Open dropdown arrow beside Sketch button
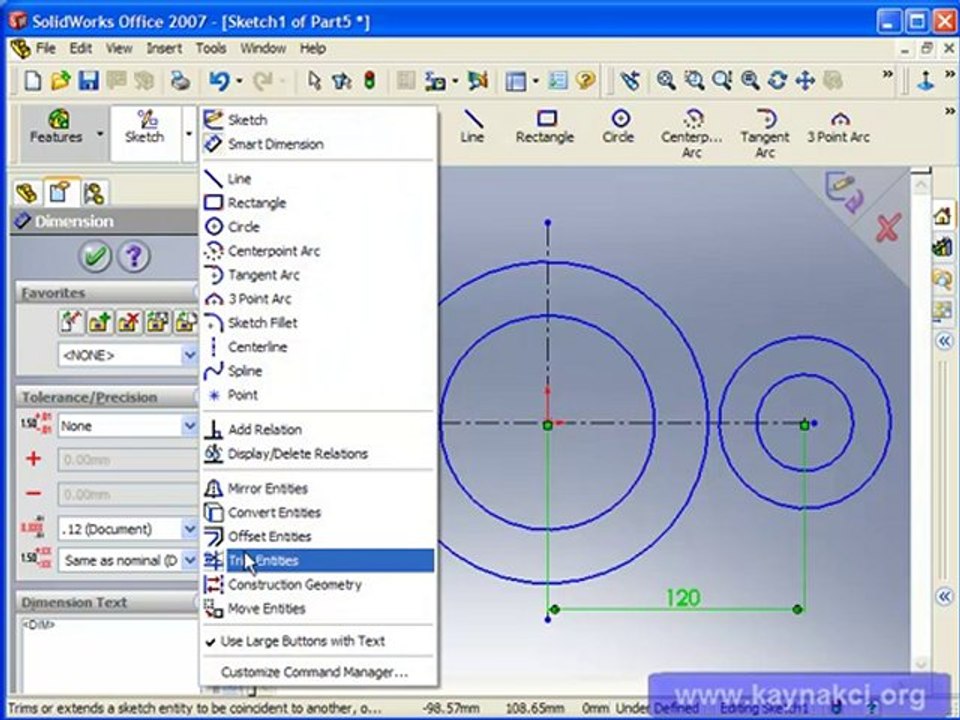 point(189,133)
